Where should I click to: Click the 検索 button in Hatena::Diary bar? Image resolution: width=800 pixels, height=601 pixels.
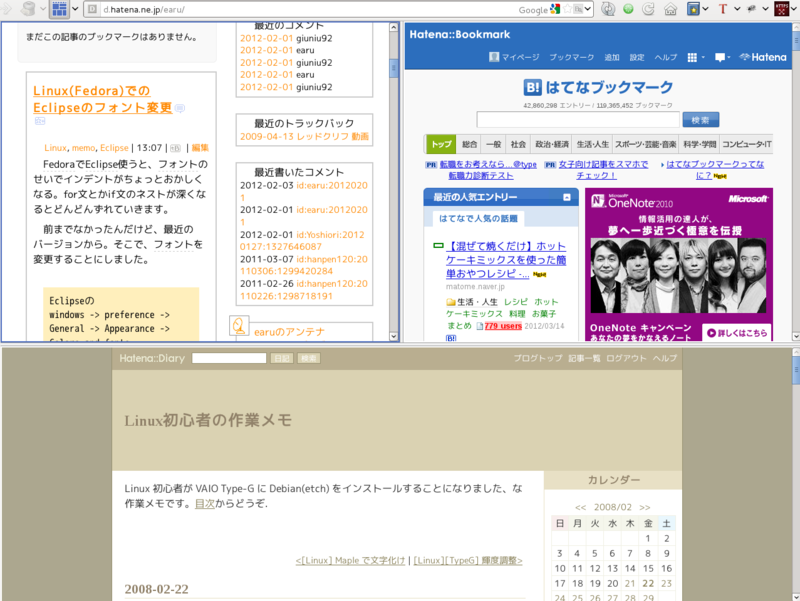(309, 358)
